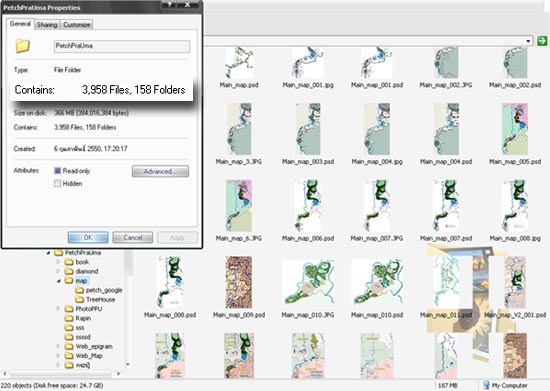
Task: Switch to the Sharing tab
Action: pyautogui.click(x=47, y=25)
